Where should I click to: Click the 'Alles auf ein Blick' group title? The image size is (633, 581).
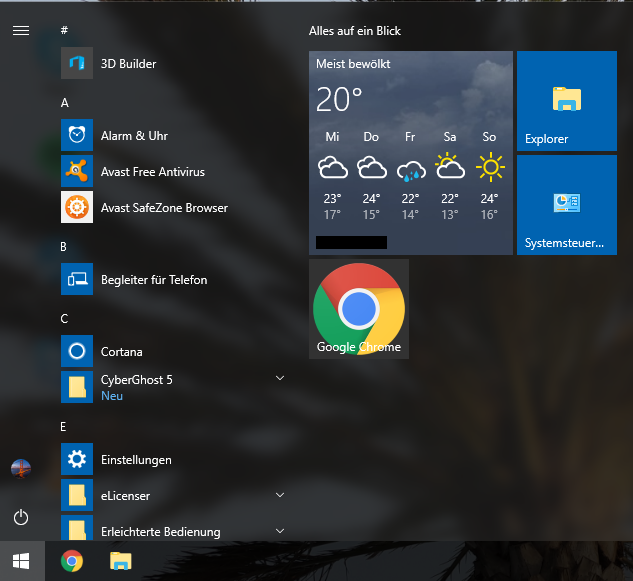click(355, 31)
